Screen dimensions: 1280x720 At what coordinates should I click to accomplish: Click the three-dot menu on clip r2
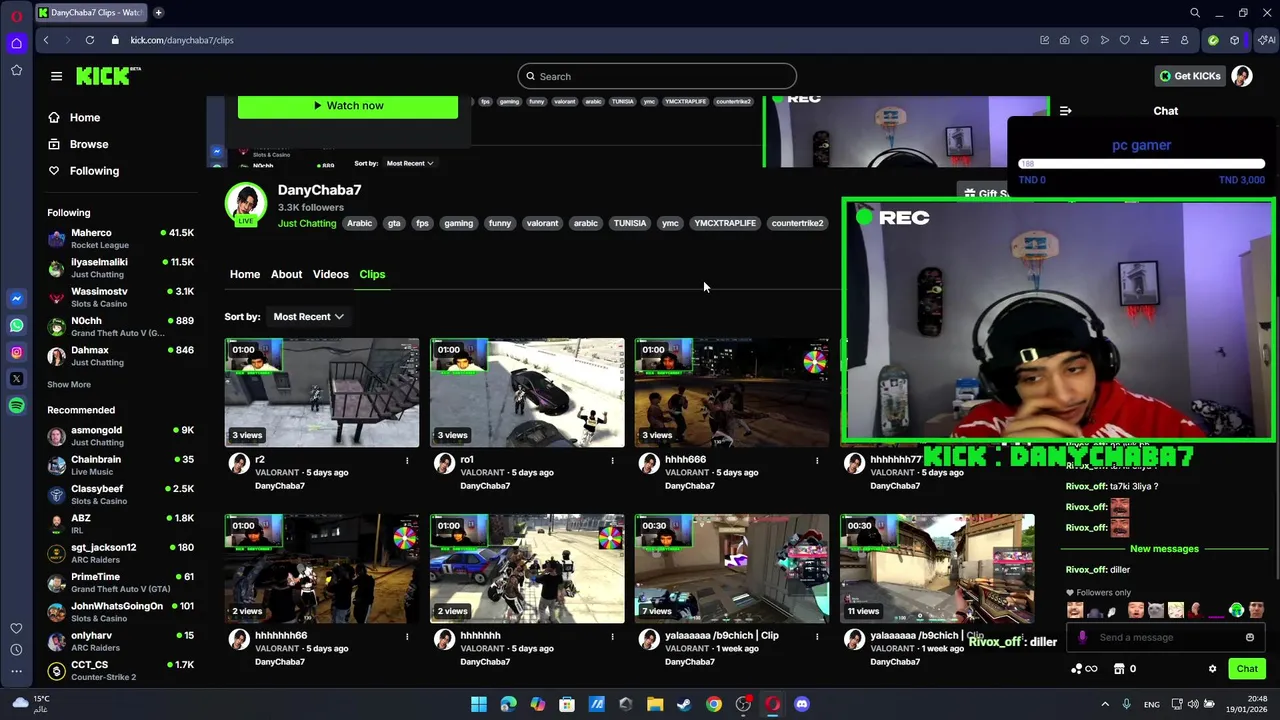(407, 460)
